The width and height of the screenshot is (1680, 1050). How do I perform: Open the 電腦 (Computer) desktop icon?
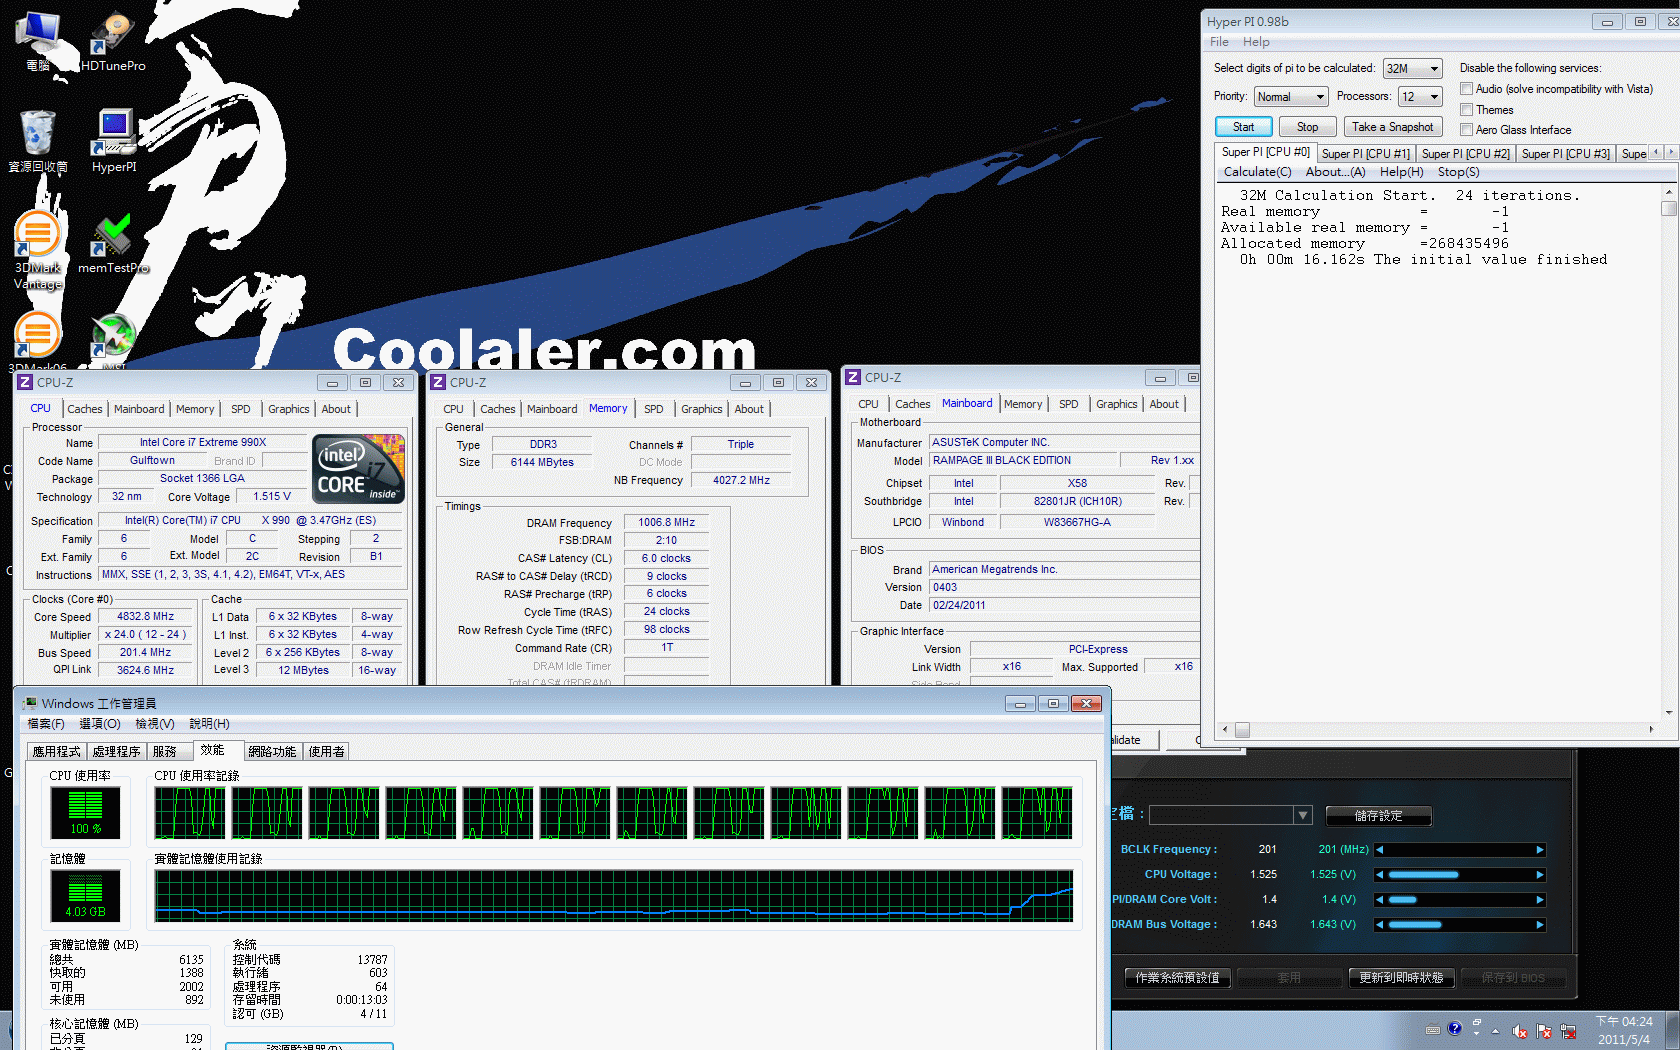(39, 40)
